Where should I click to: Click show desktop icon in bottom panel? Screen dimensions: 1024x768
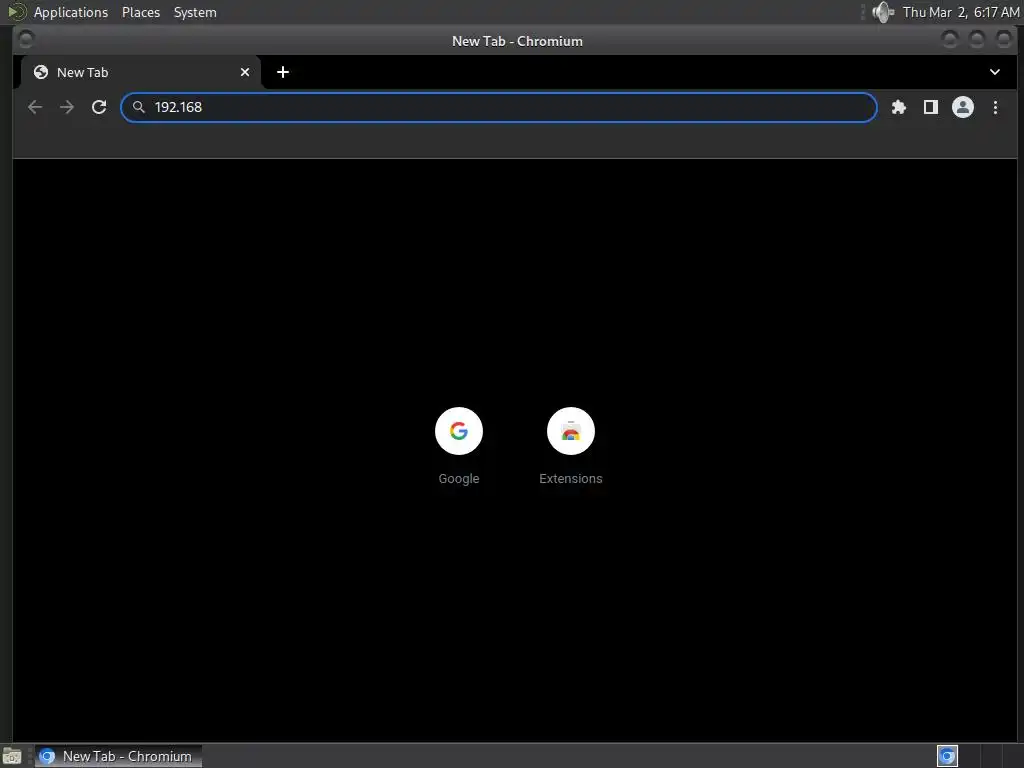pyautogui.click(x=12, y=756)
